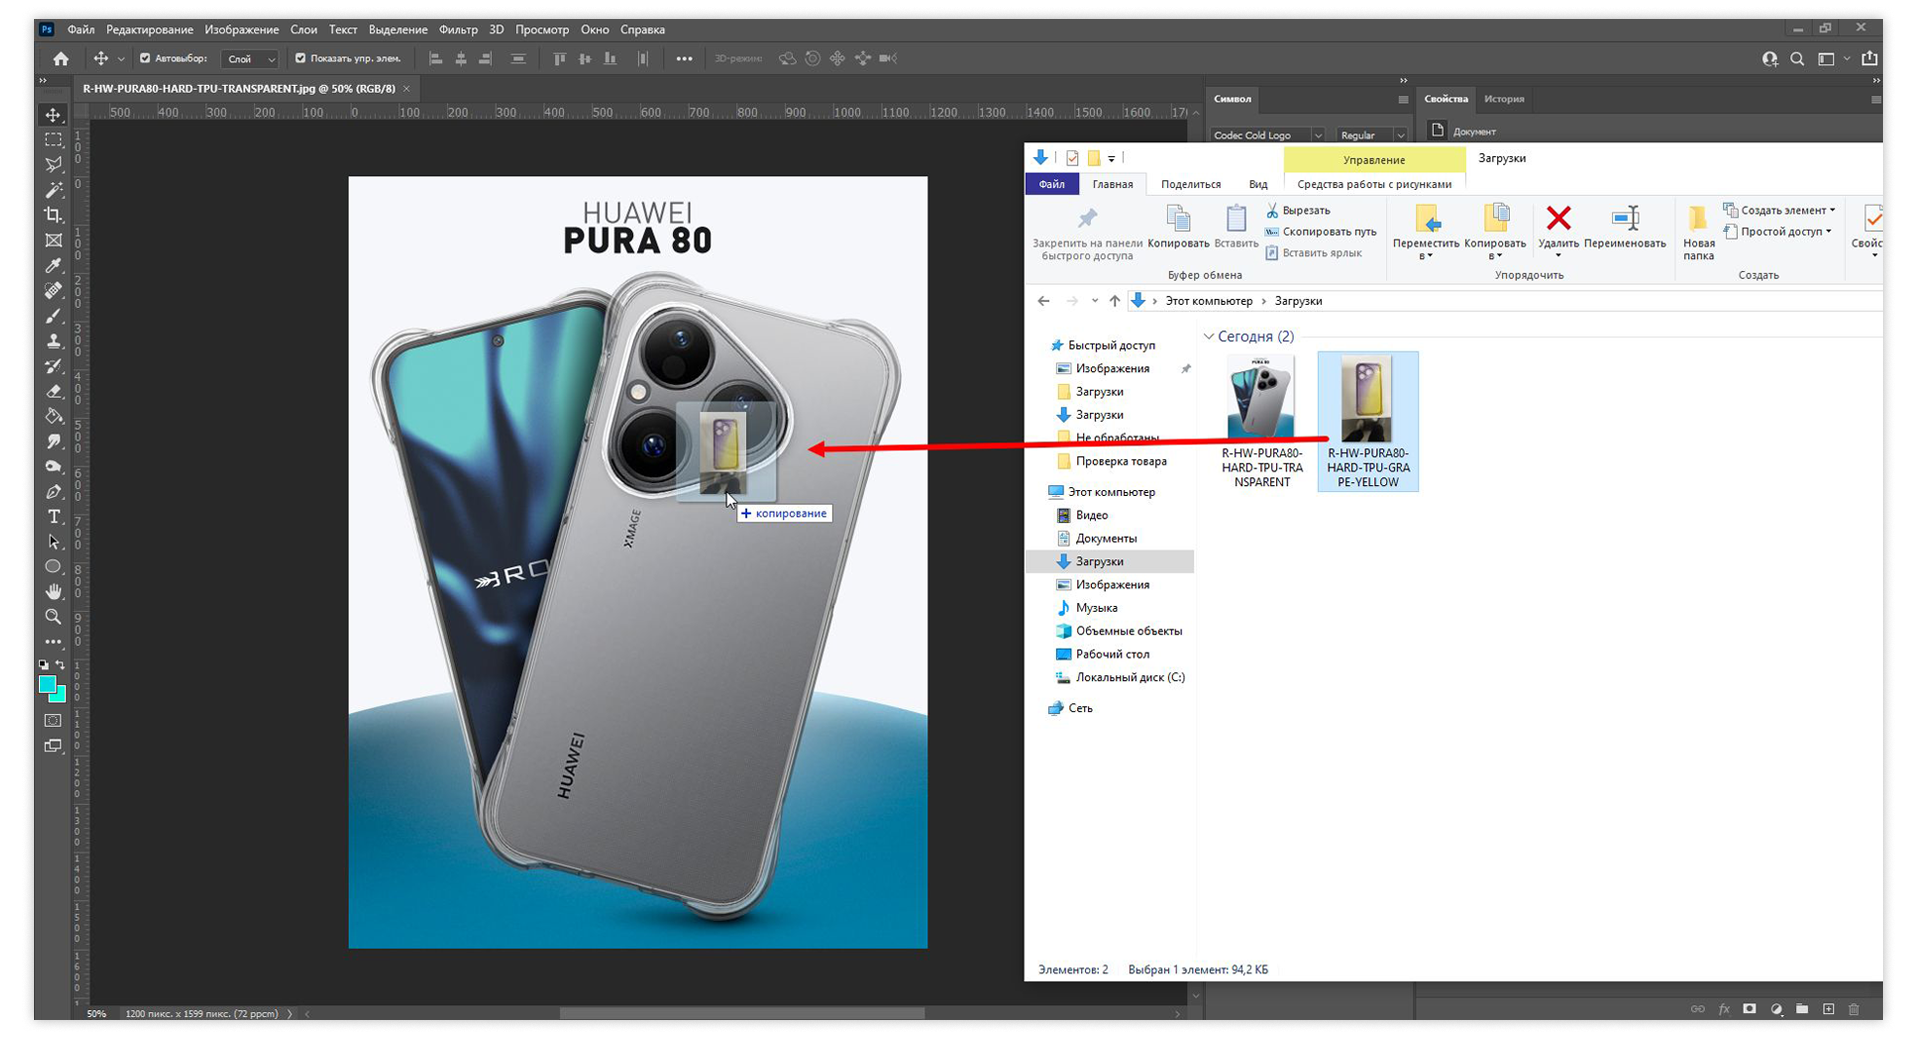Image resolution: width=1916 pixels, height=1038 pixels.
Task: Toggle Show Transform Controls checkbox
Action: pos(300,59)
